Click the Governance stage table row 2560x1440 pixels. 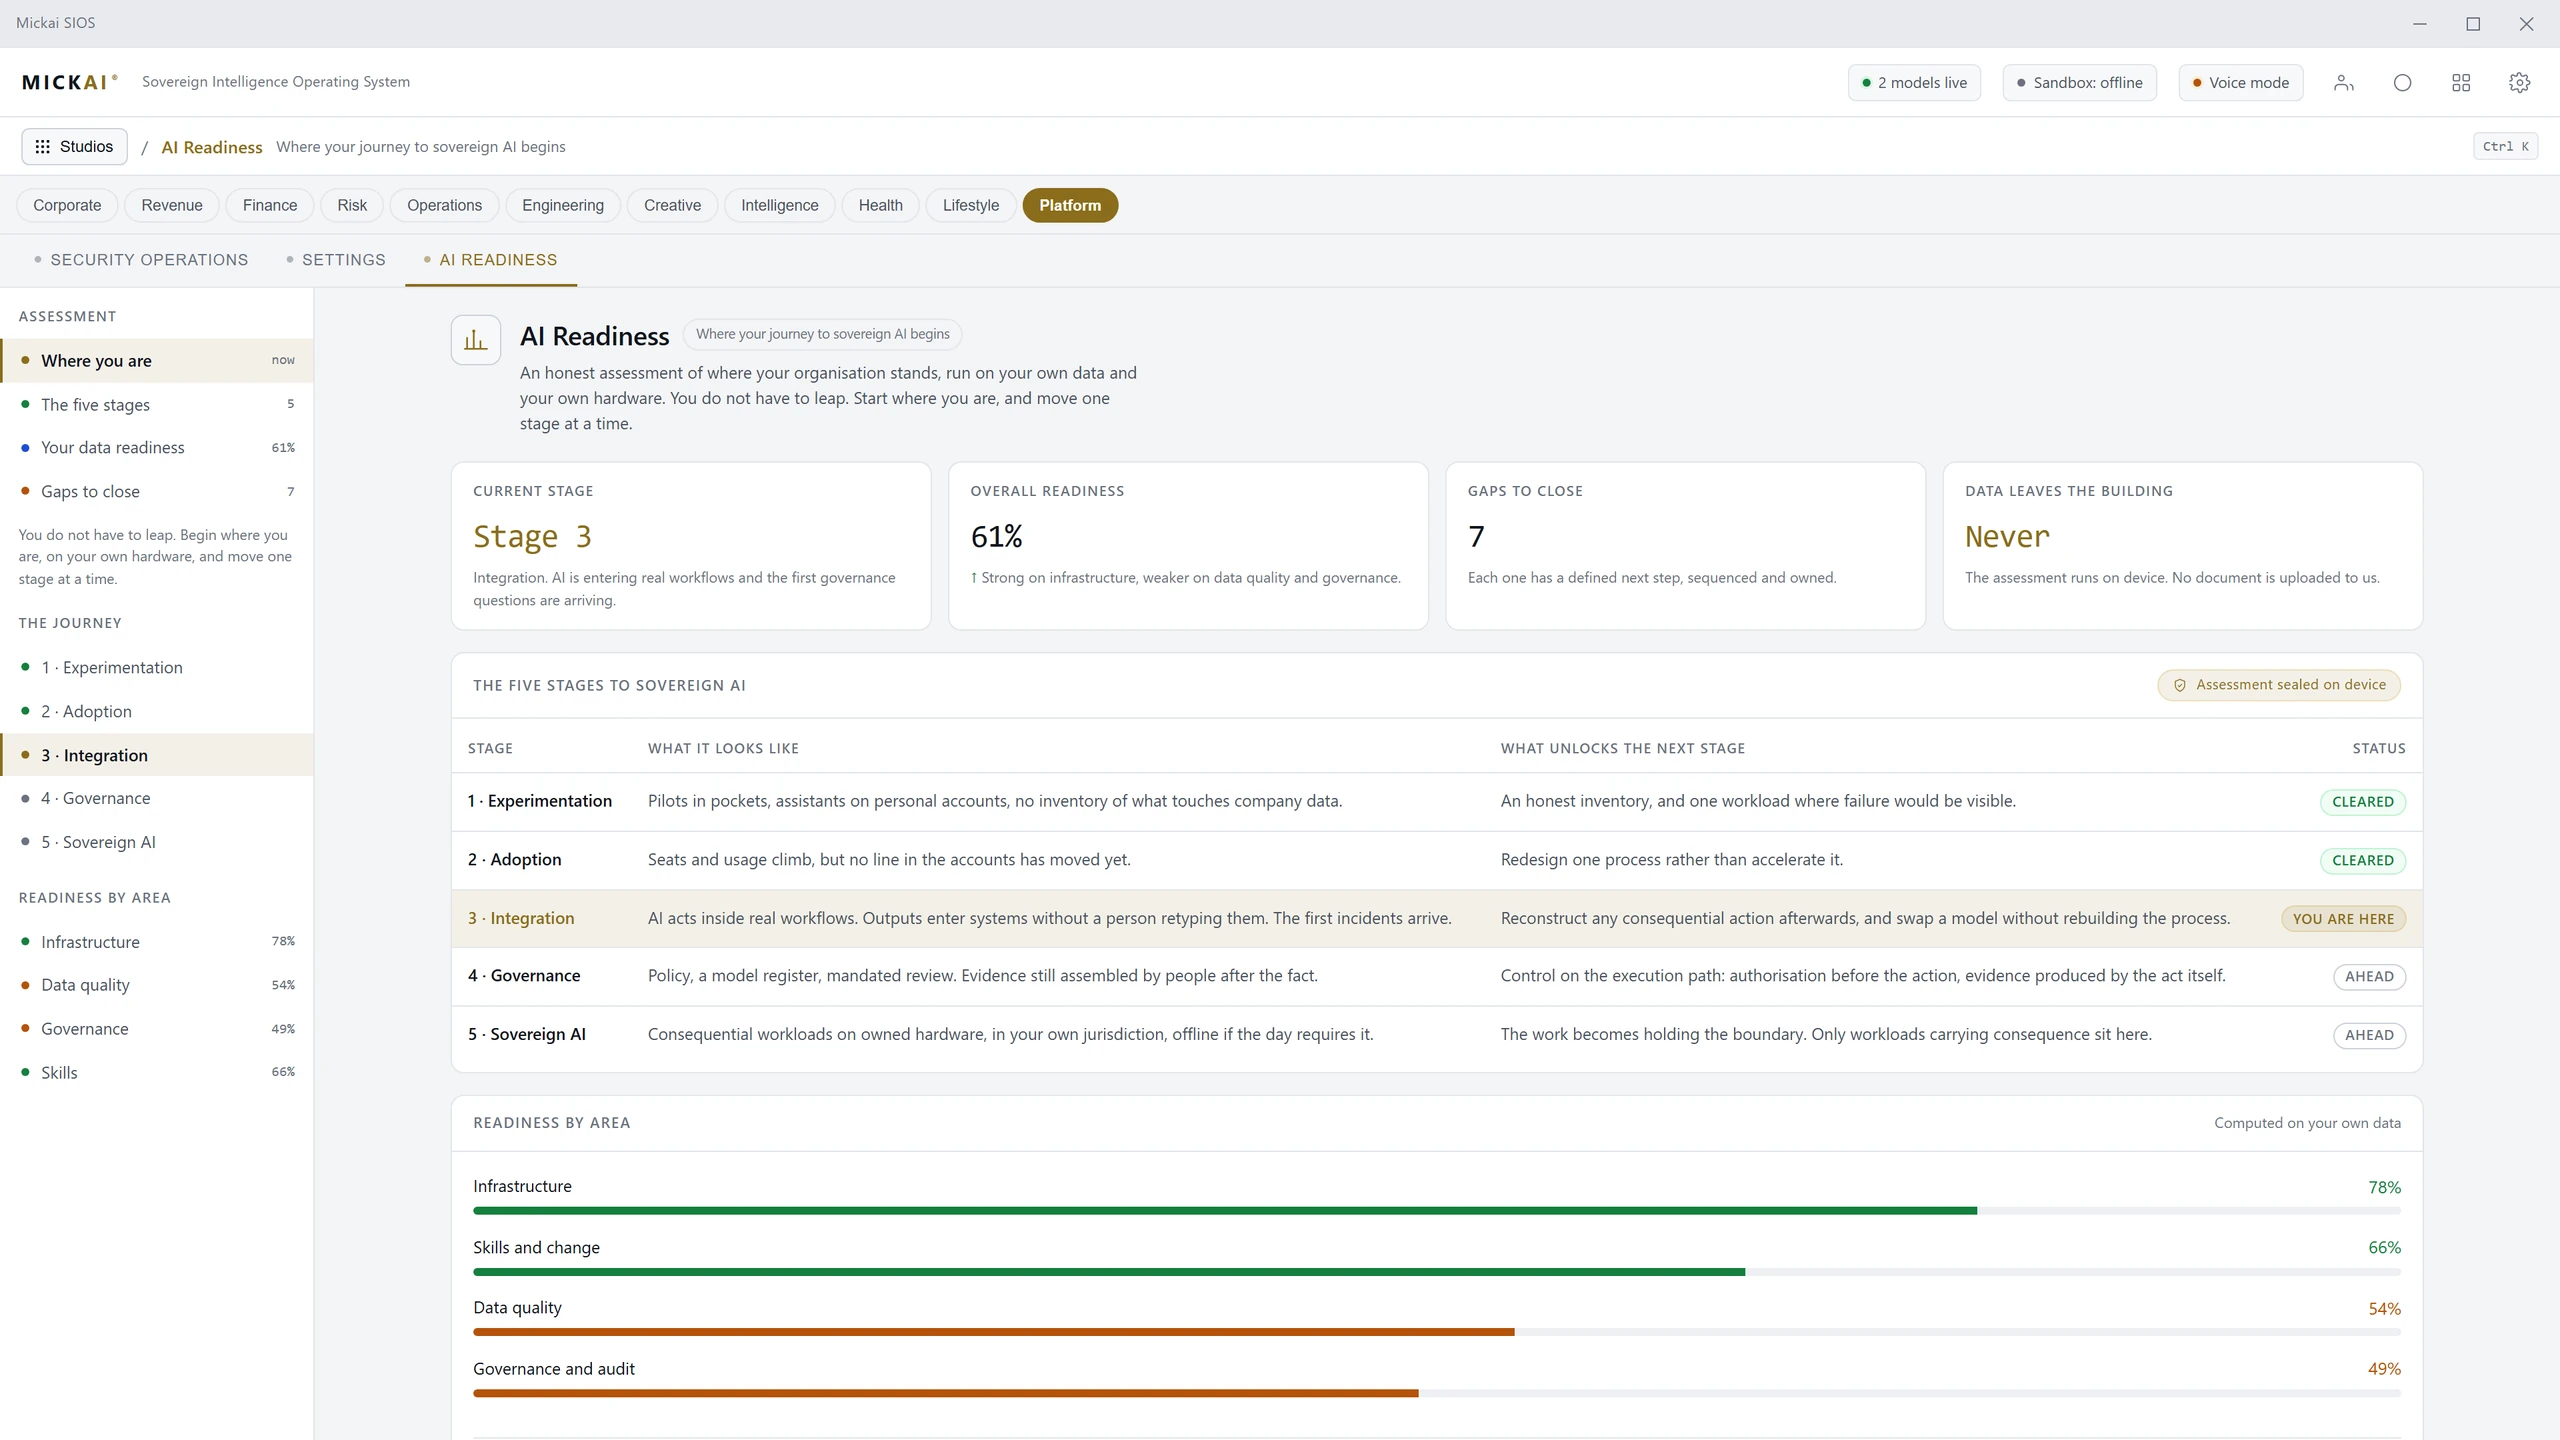(x=1436, y=976)
